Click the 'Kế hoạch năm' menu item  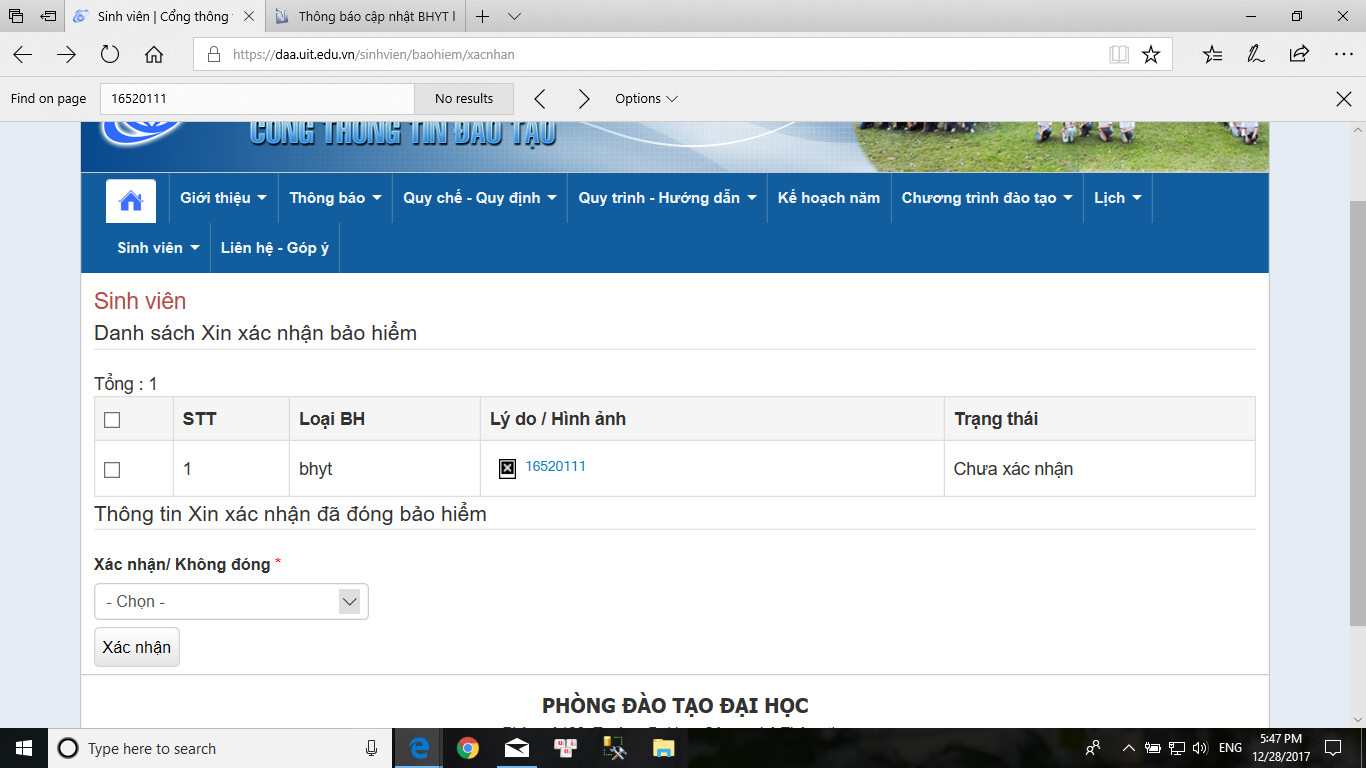(828, 197)
